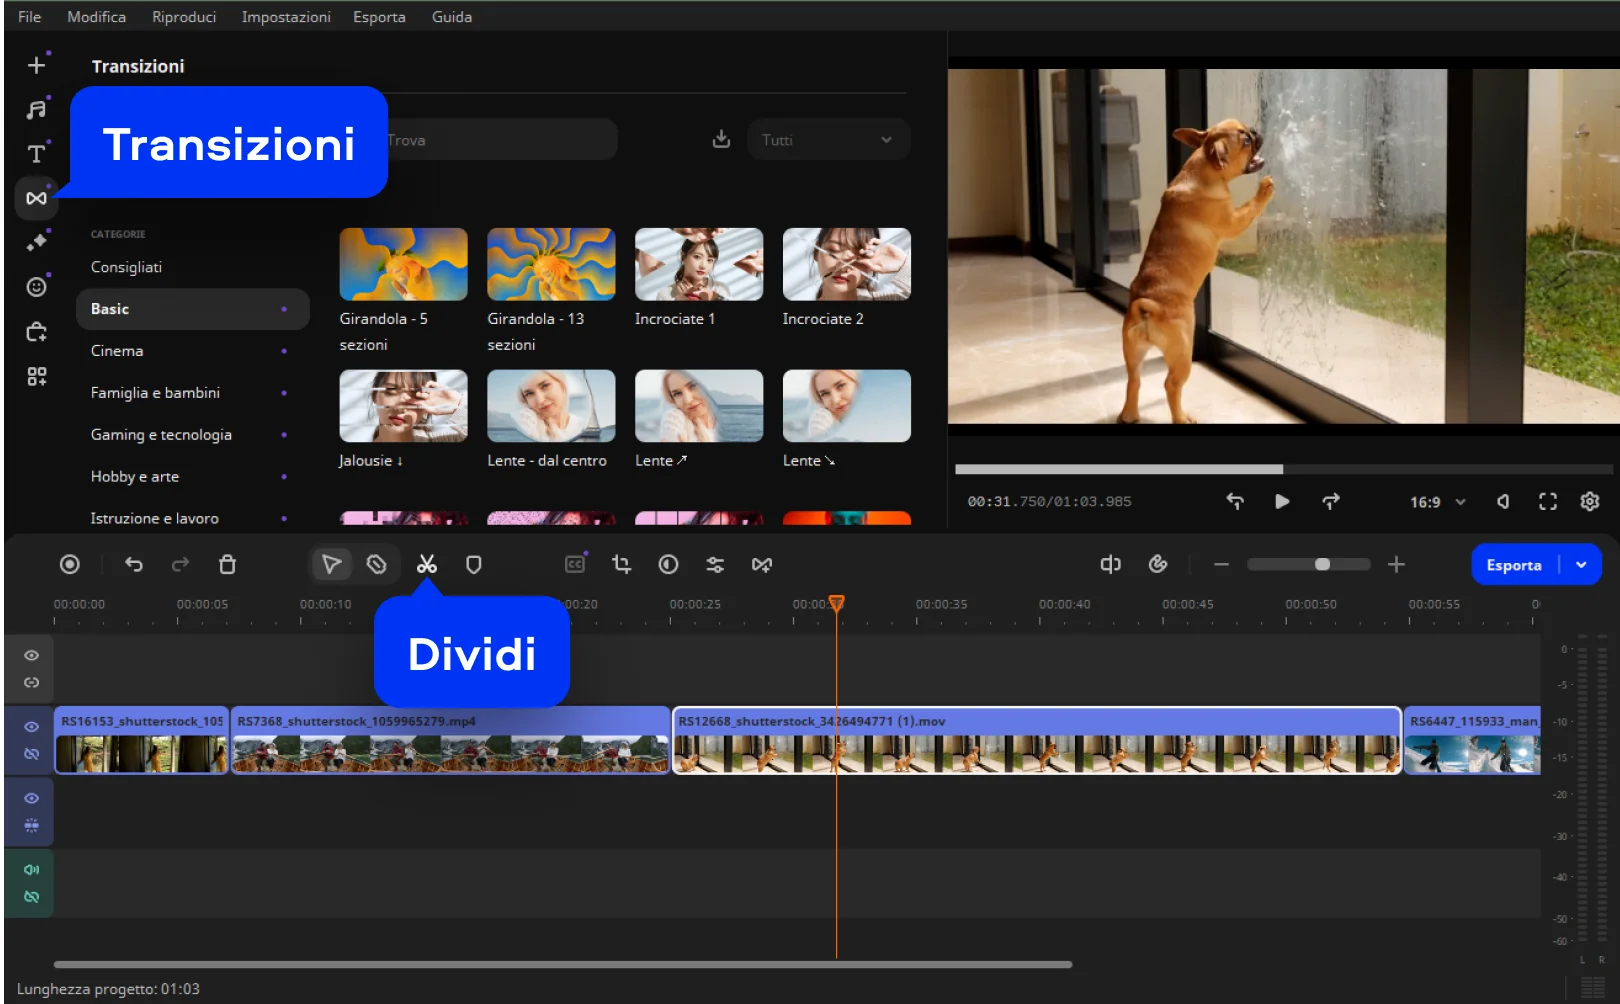
Task: Click the crop tool icon
Action: [621, 565]
